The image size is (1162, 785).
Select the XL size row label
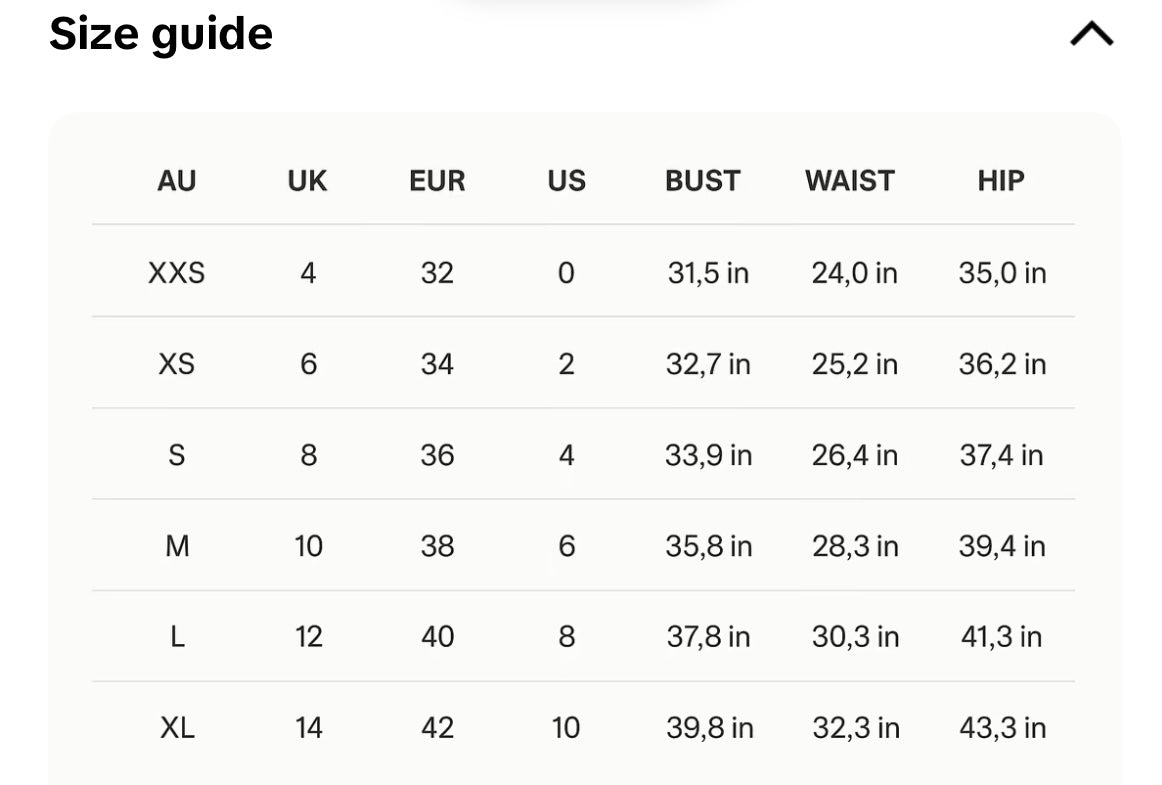point(177,728)
